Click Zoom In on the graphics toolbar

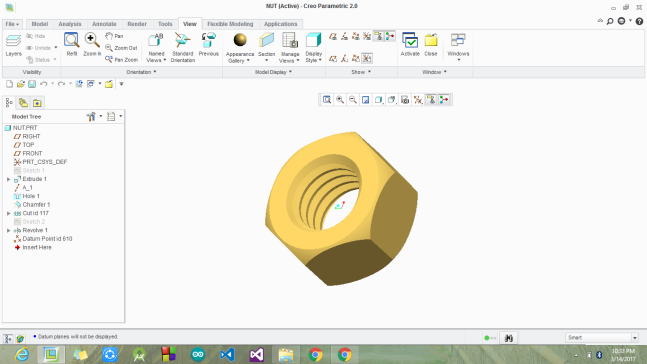pos(340,100)
